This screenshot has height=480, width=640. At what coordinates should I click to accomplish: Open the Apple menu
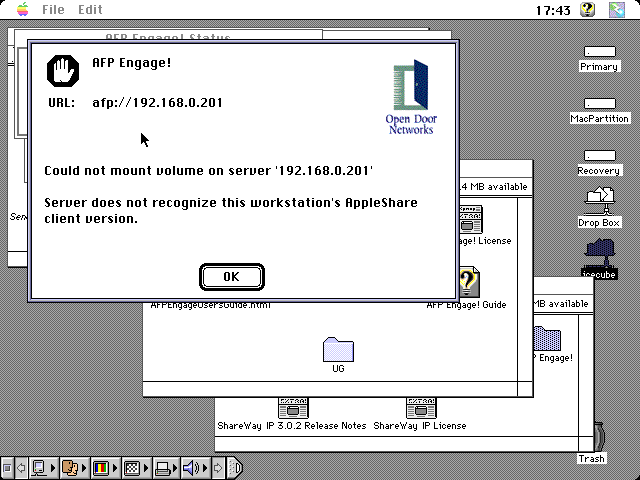pos(23,9)
